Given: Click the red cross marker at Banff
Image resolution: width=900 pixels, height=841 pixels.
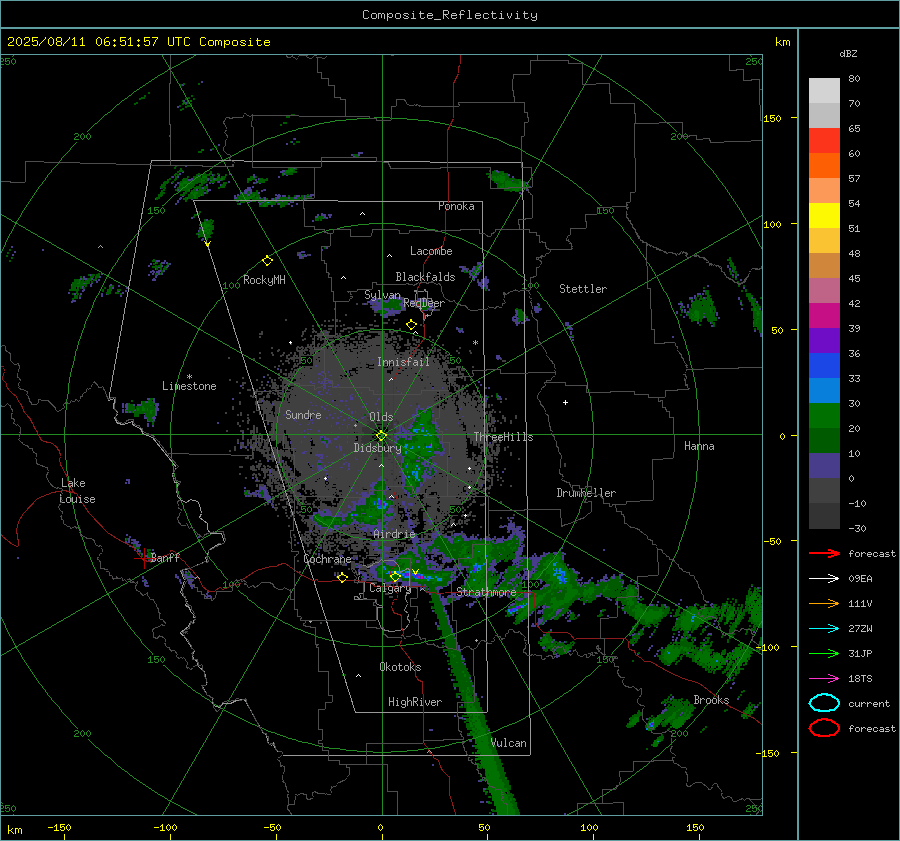Looking at the screenshot, I should [143, 557].
